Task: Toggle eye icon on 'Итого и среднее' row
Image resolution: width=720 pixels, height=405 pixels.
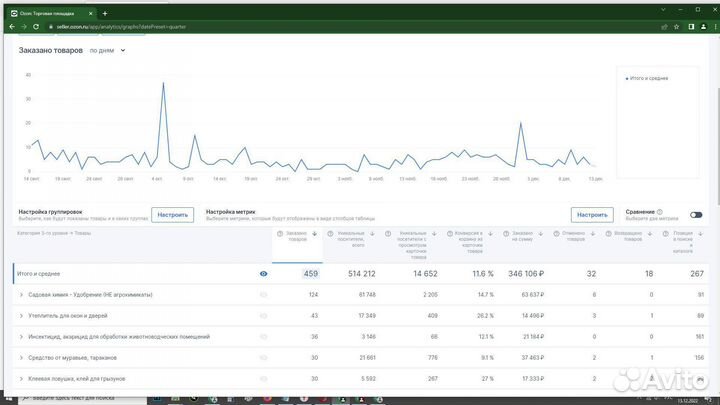Action: [x=264, y=273]
